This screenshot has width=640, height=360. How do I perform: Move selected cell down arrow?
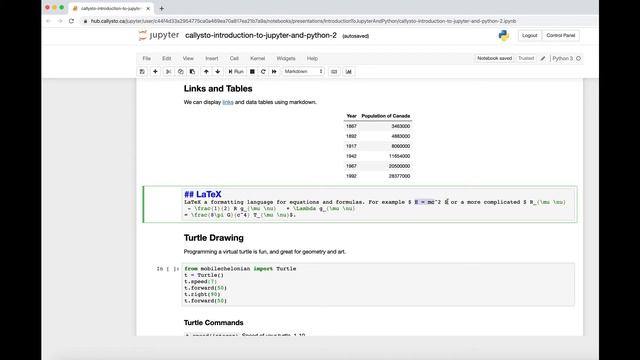coord(218,72)
